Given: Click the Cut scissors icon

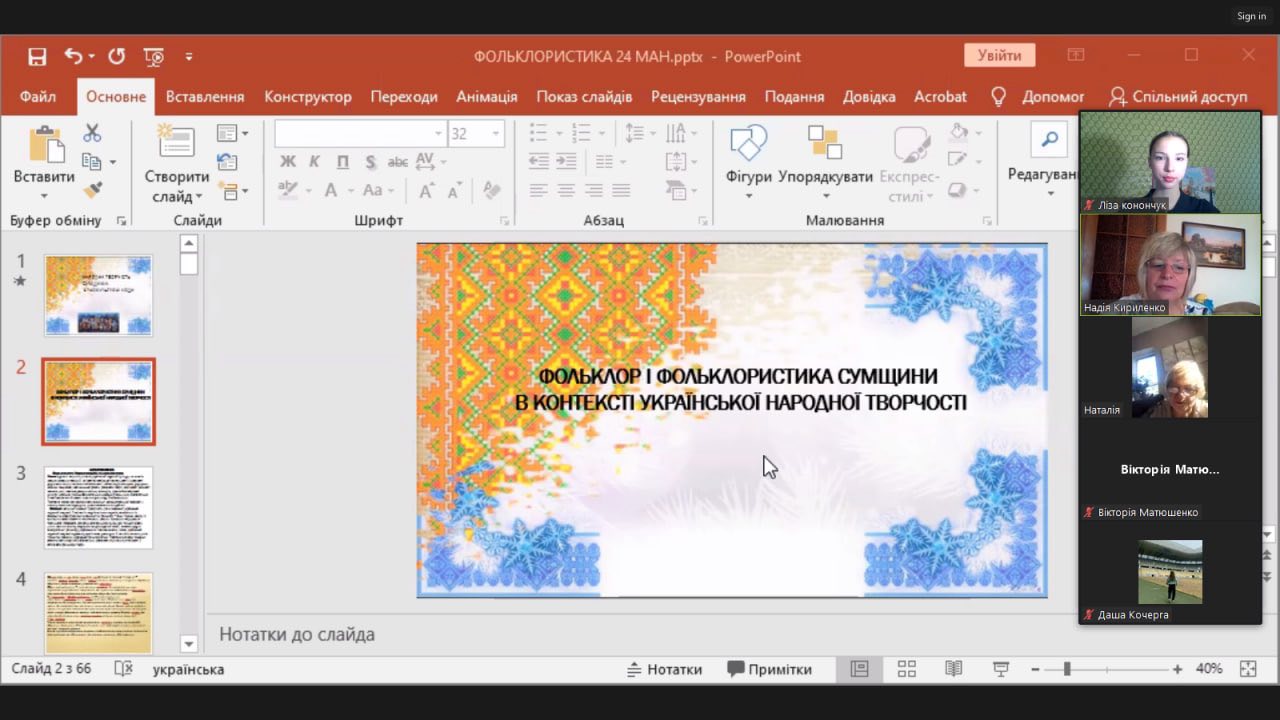Looking at the screenshot, I should [92, 133].
